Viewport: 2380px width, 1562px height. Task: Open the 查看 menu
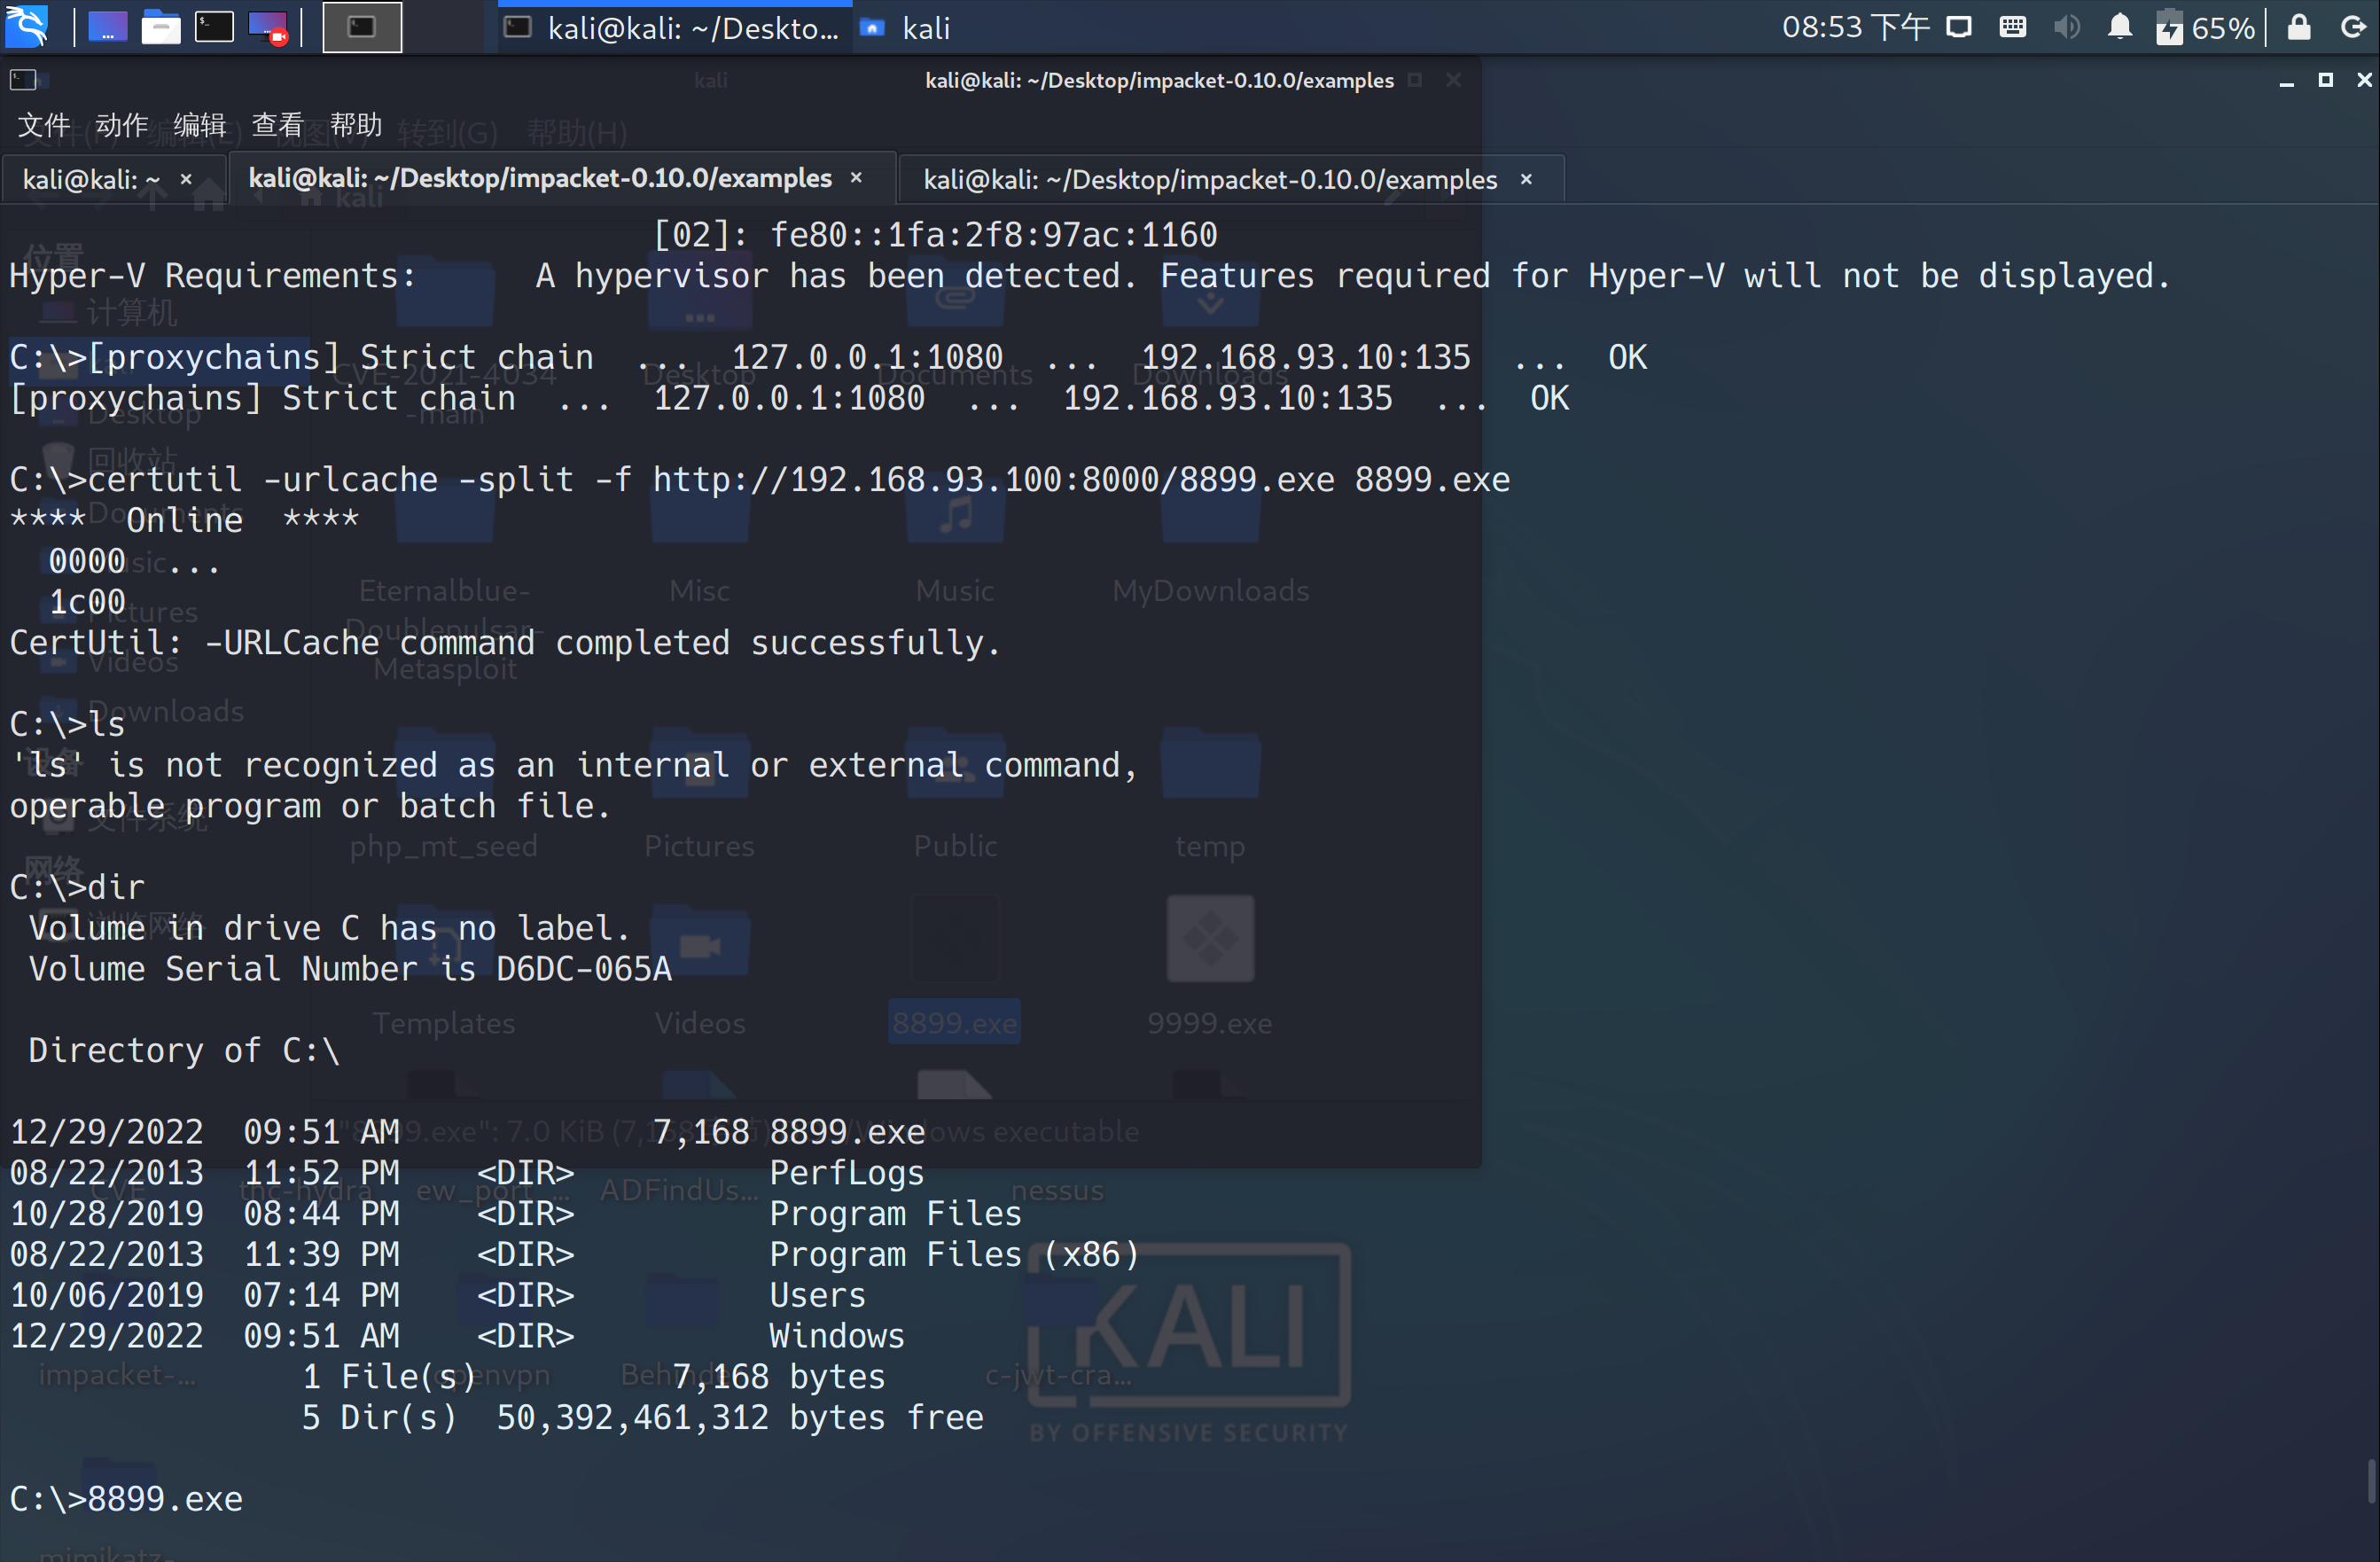click(x=278, y=125)
